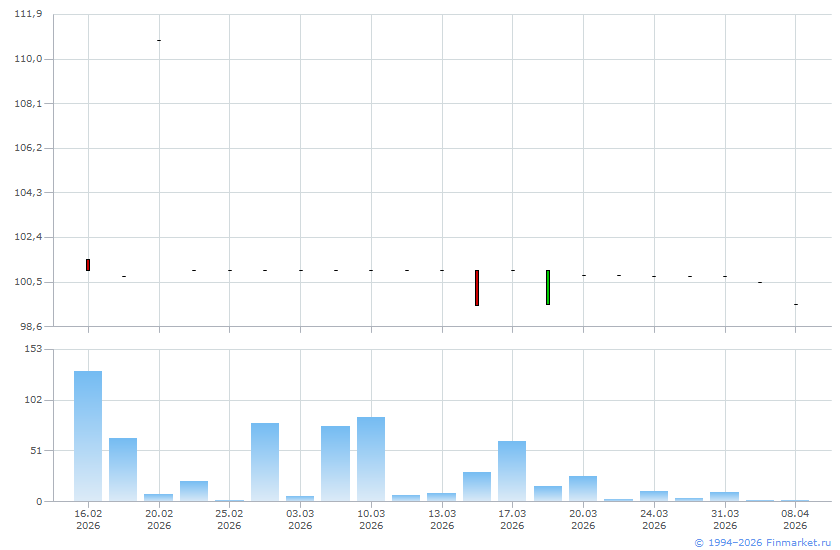Pick the volume bar at 24.03

654,495
